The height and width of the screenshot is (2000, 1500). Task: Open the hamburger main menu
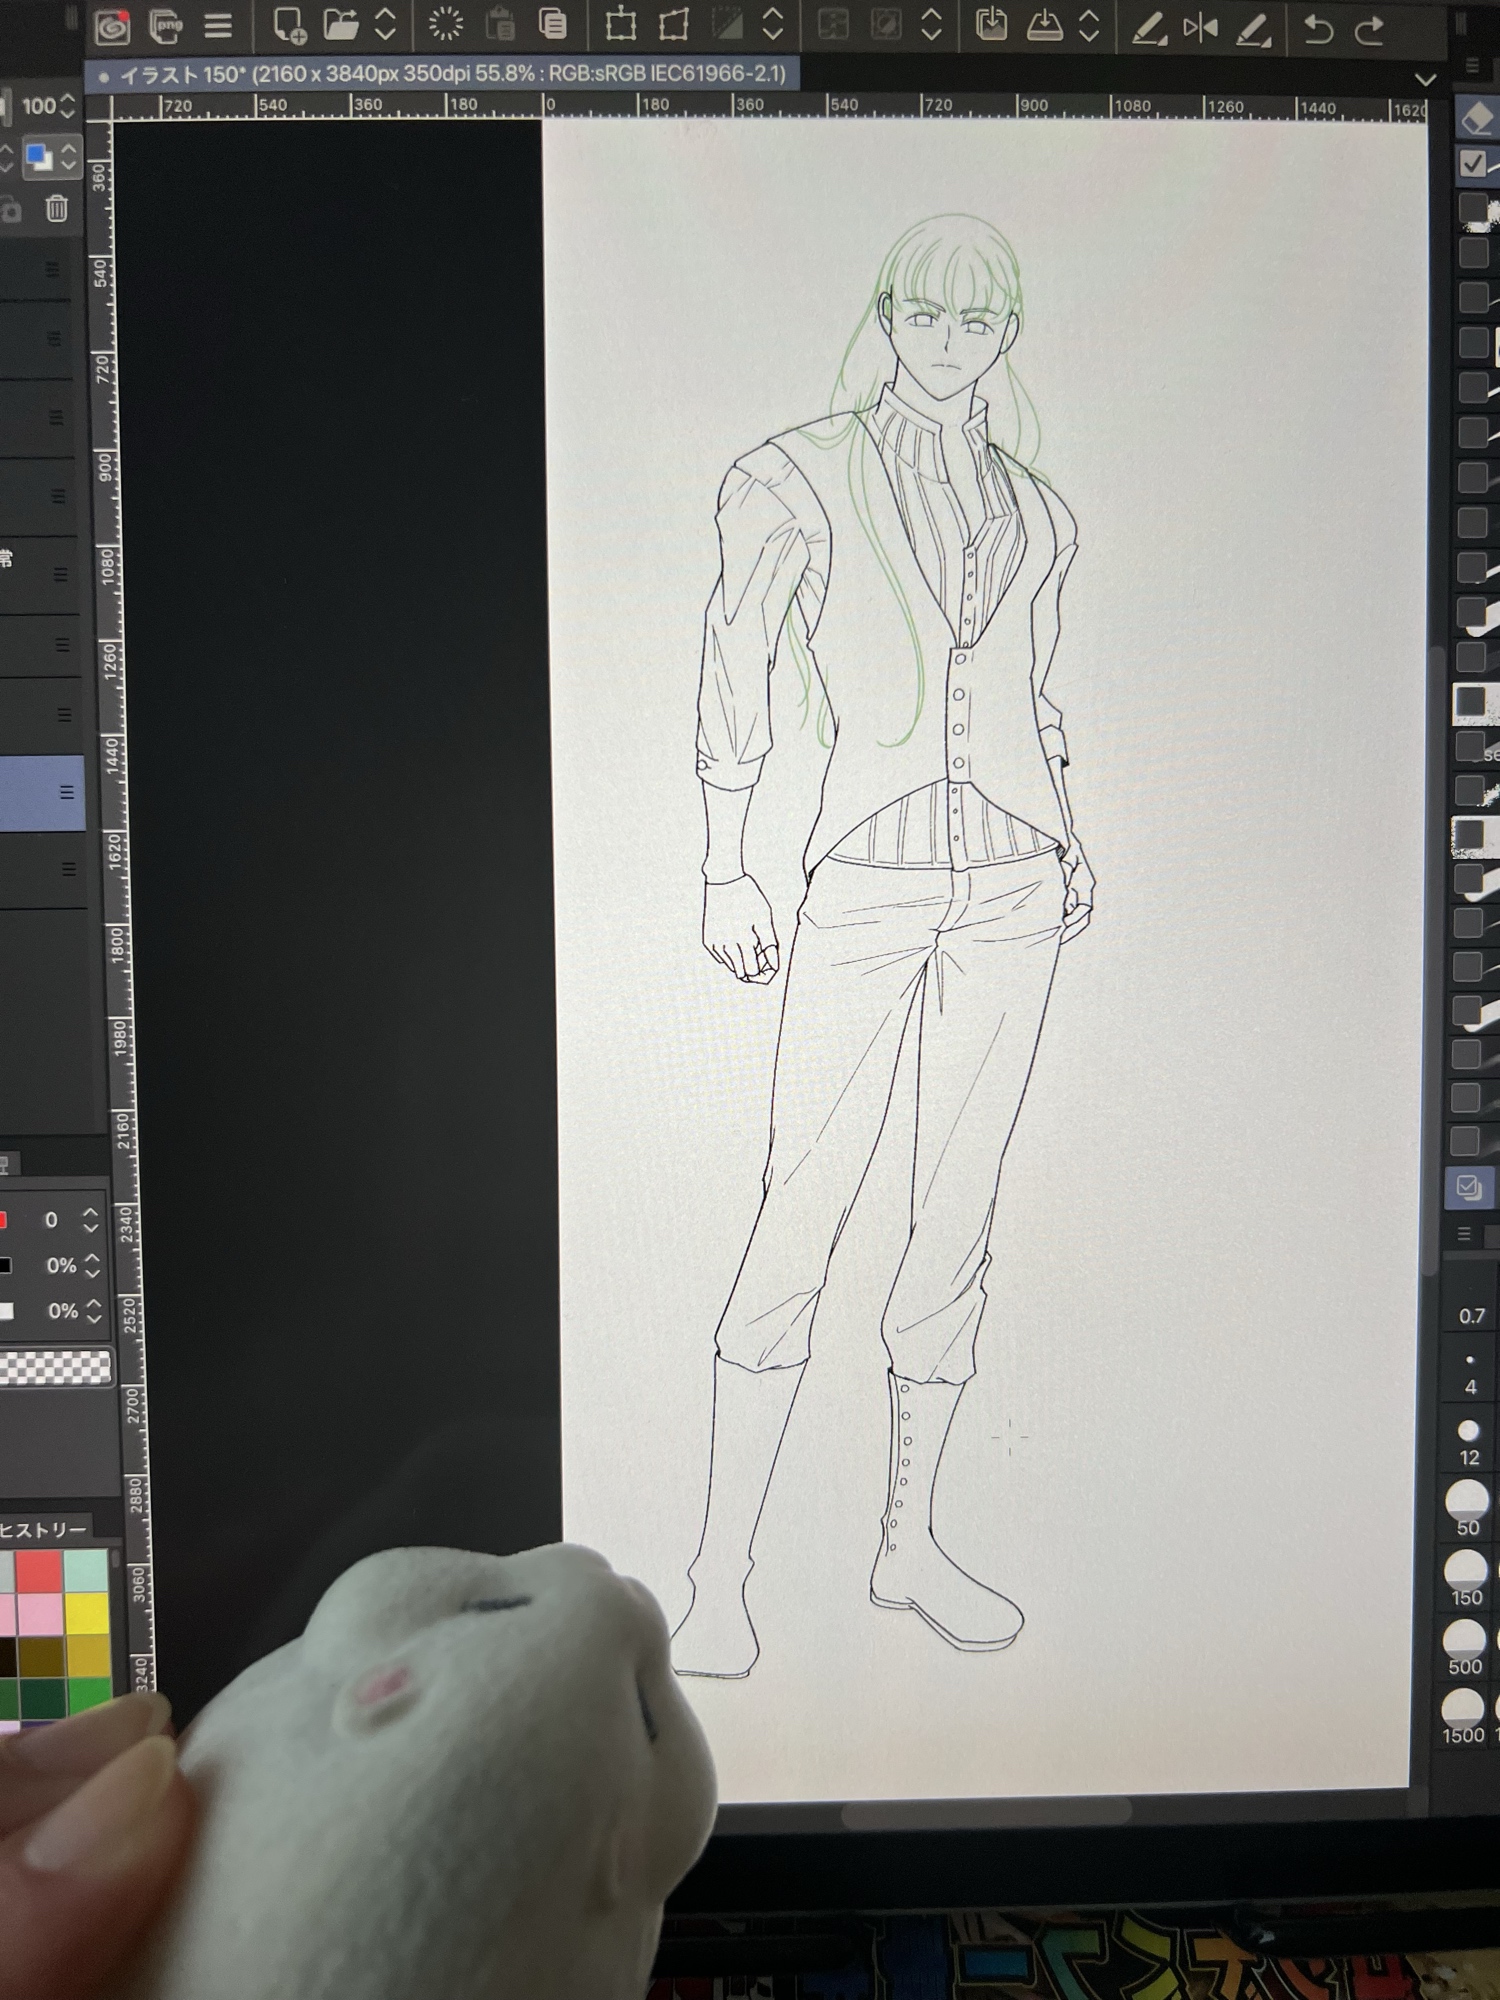point(218,27)
